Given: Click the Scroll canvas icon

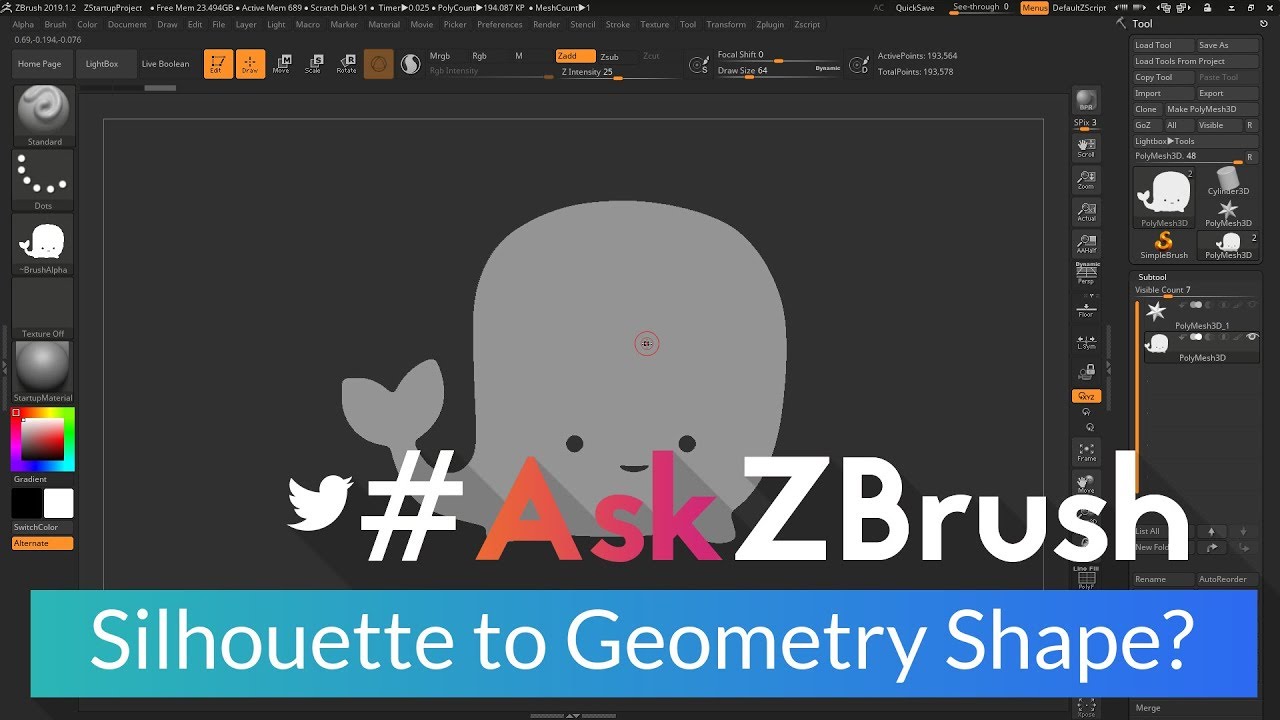Looking at the screenshot, I should click(1086, 148).
